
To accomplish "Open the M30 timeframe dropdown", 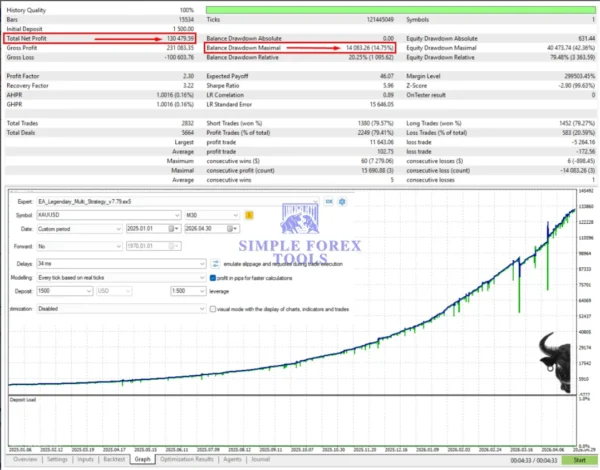I will [235, 215].
